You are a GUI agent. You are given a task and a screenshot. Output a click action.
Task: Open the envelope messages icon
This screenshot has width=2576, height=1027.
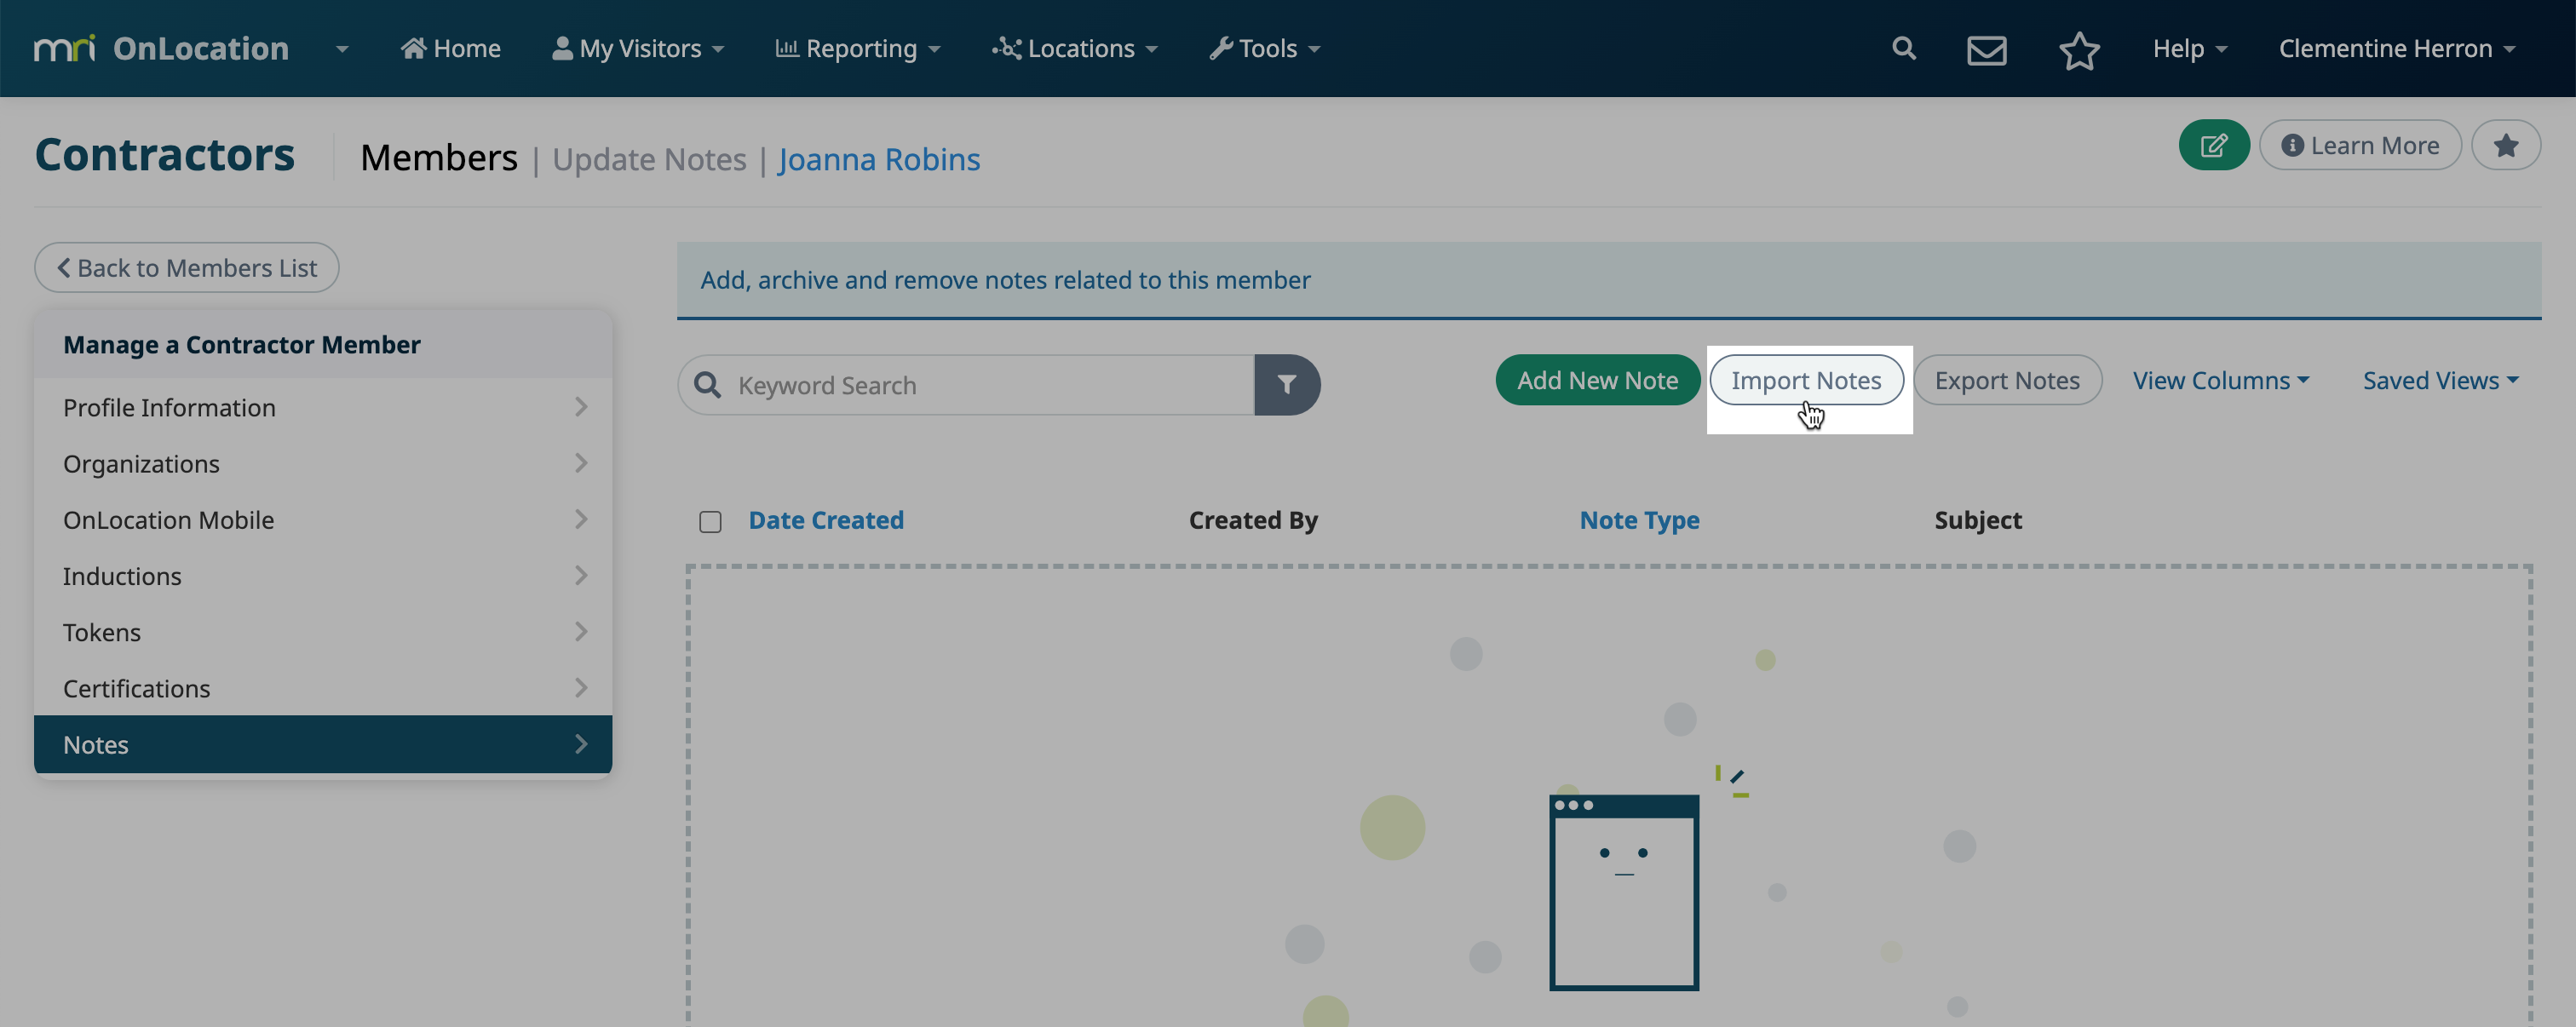[1986, 50]
